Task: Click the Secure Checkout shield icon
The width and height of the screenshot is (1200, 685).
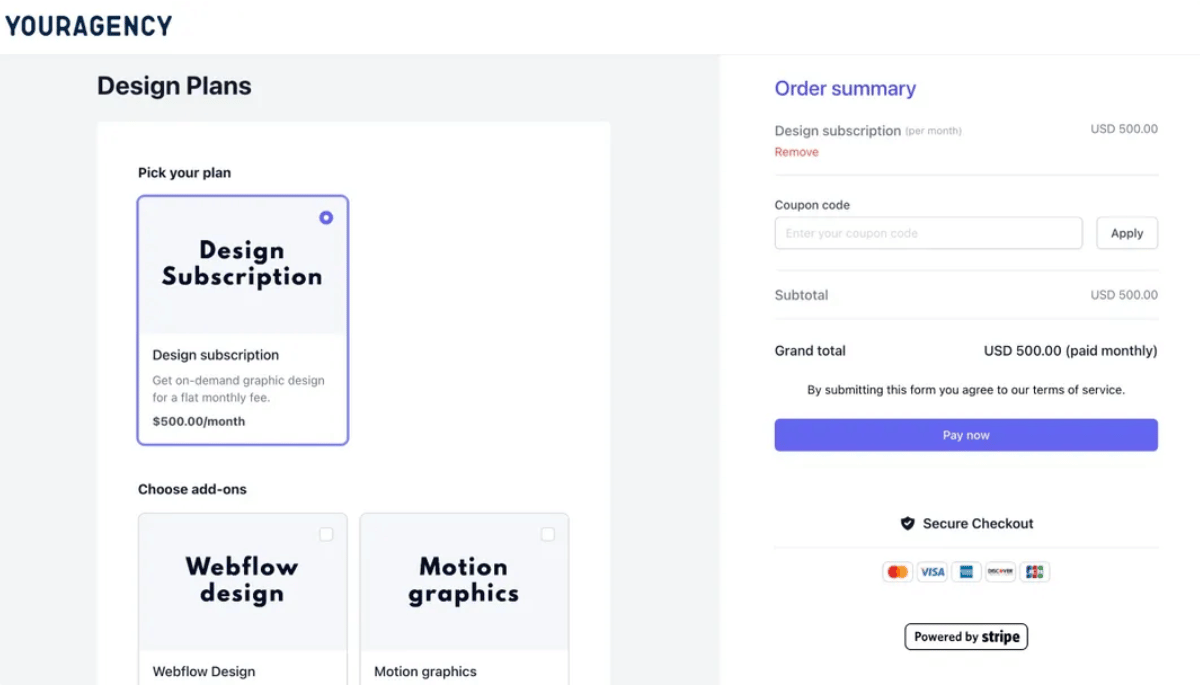Action: pos(908,523)
